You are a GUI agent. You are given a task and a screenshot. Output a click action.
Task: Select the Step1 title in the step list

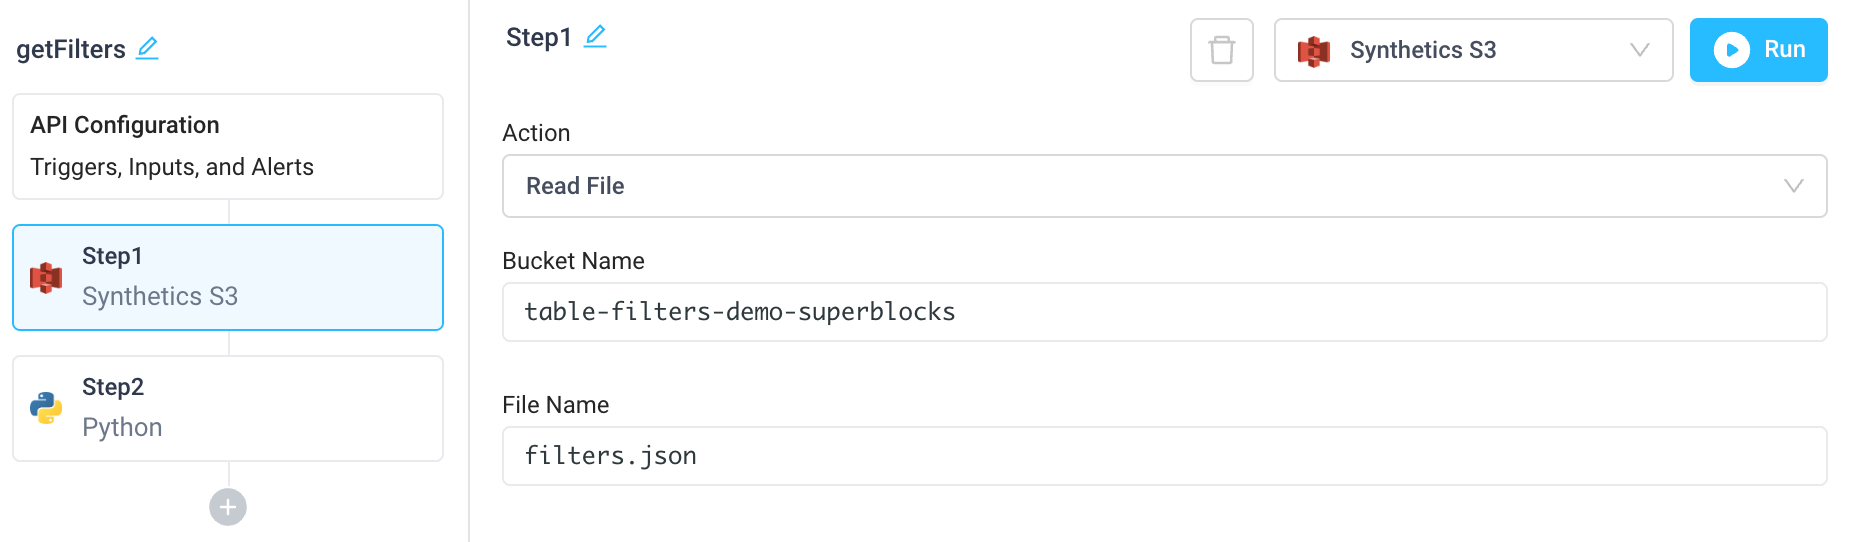[x=112, y=256]
